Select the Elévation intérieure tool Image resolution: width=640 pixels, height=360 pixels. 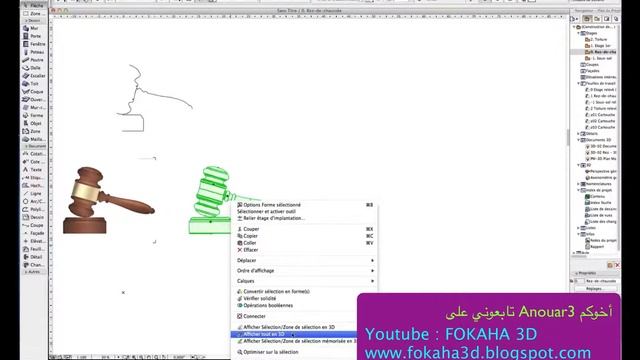(x=34, y=241)
